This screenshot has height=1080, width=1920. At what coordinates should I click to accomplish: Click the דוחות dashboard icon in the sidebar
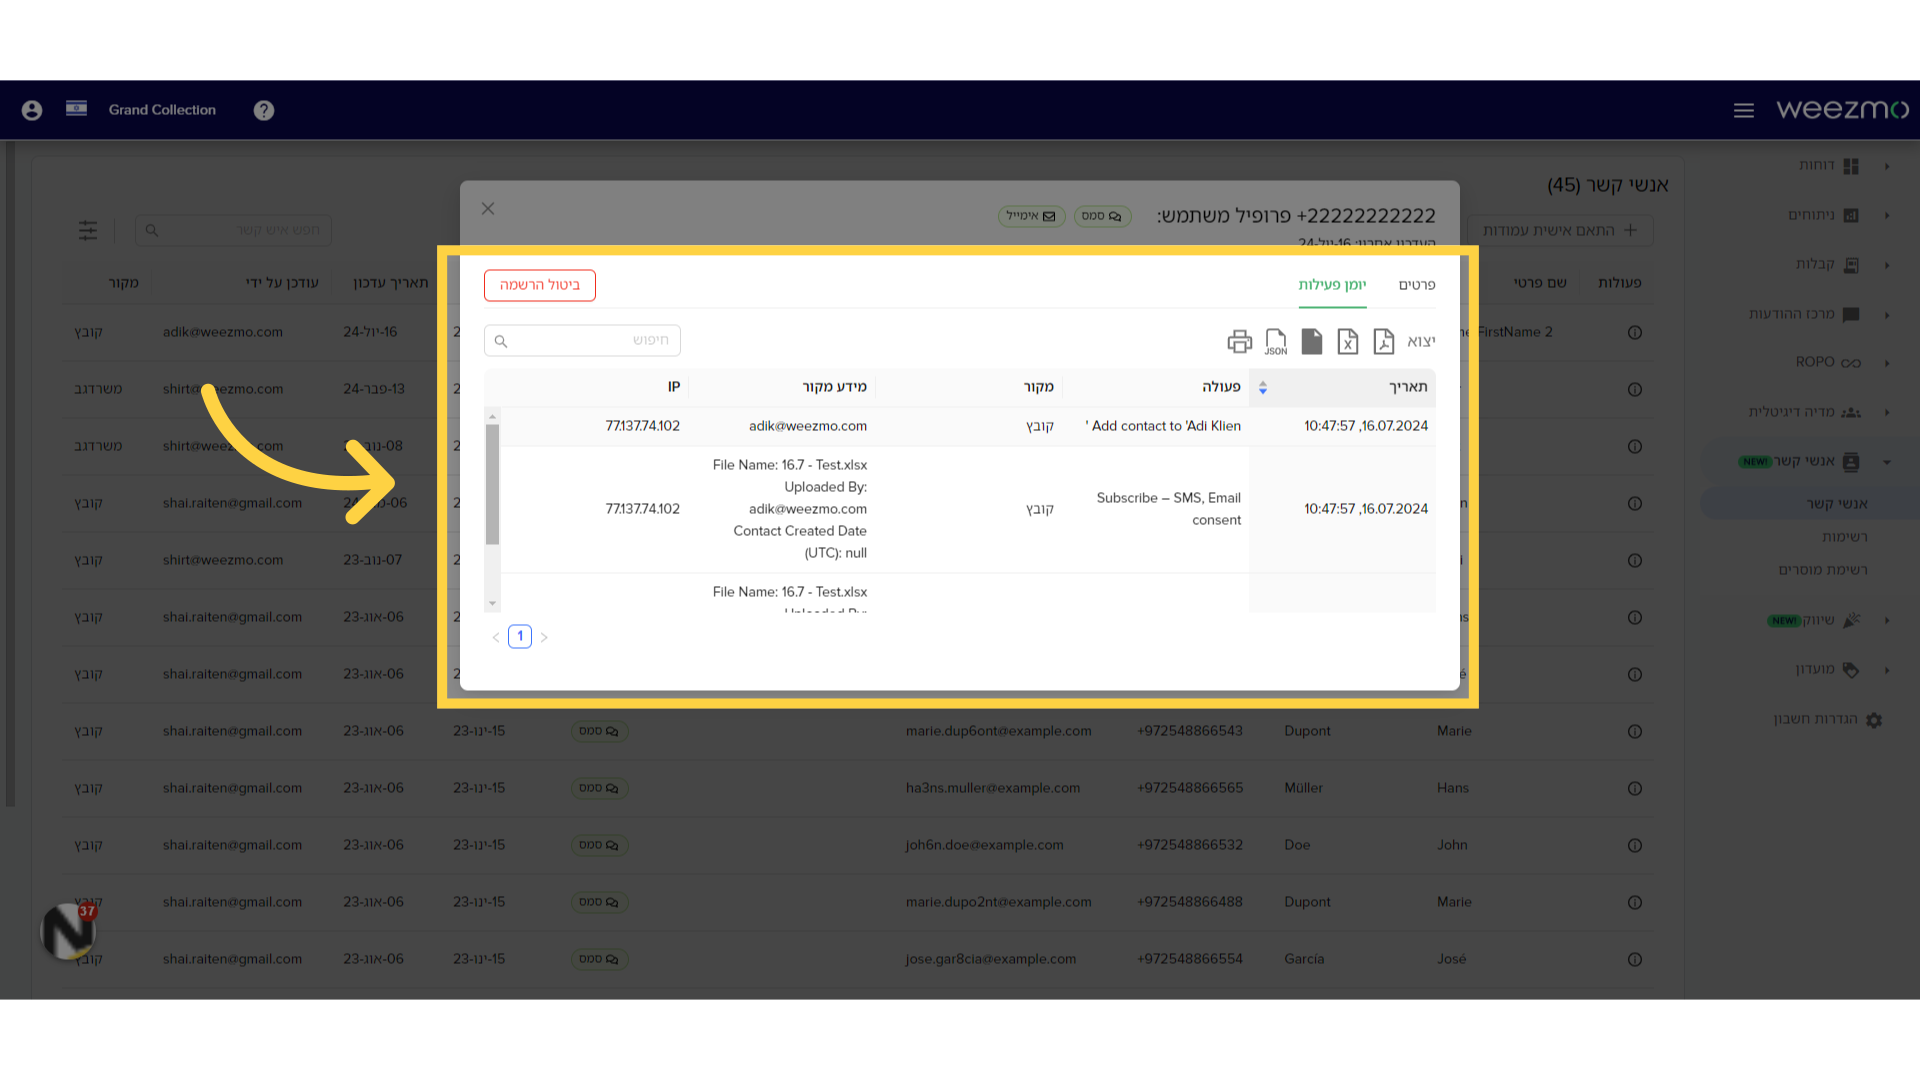point(1851,166)
